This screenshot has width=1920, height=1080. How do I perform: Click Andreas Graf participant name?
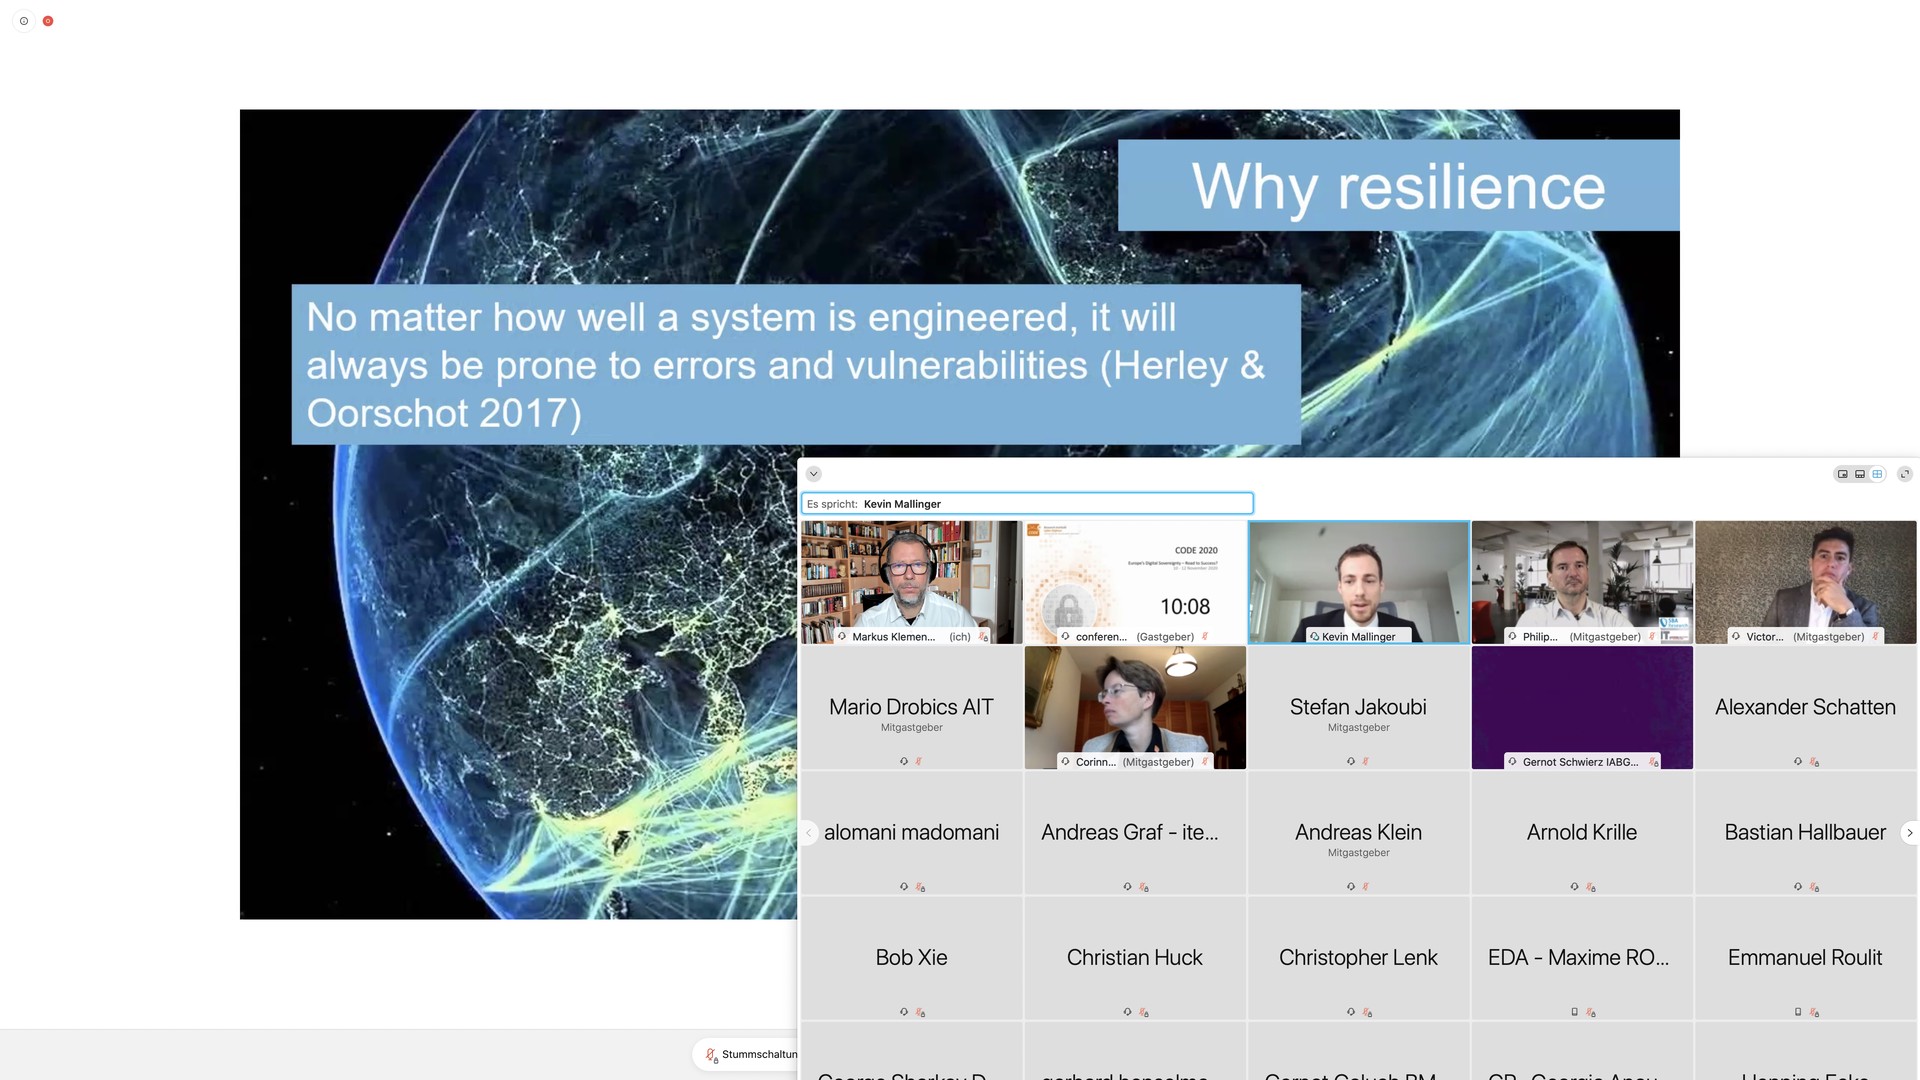pyautogui.click(x=1130, y=832)
